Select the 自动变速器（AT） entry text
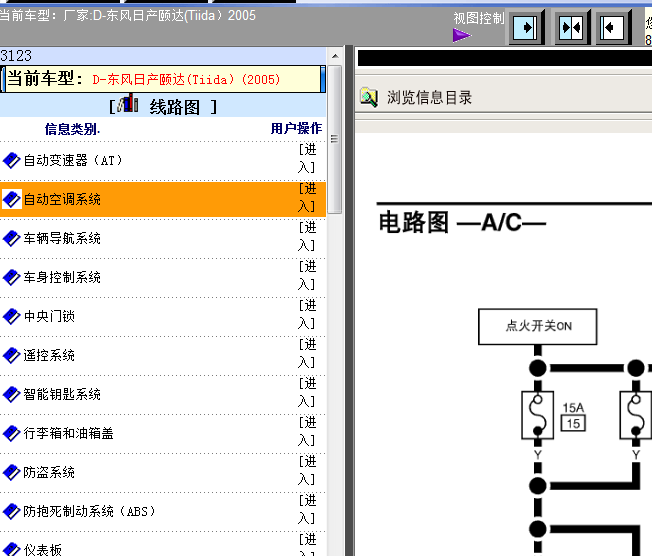The width and height of the screenshot is (652, 556). pyautogui.click(x=74, y=161)
